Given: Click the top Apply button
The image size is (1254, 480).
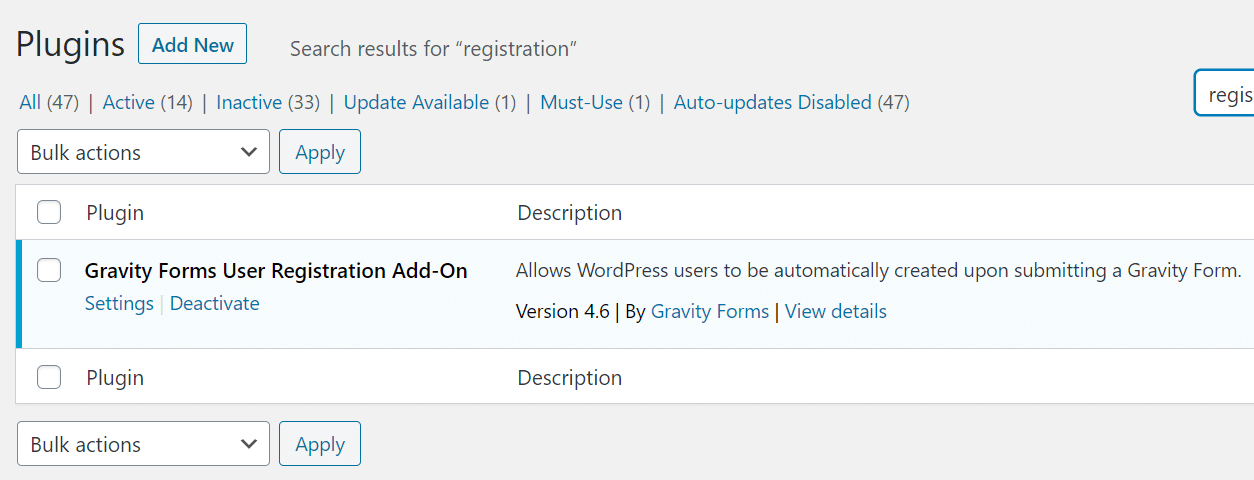Looking at the screenshot, I should tap(320, 153).
